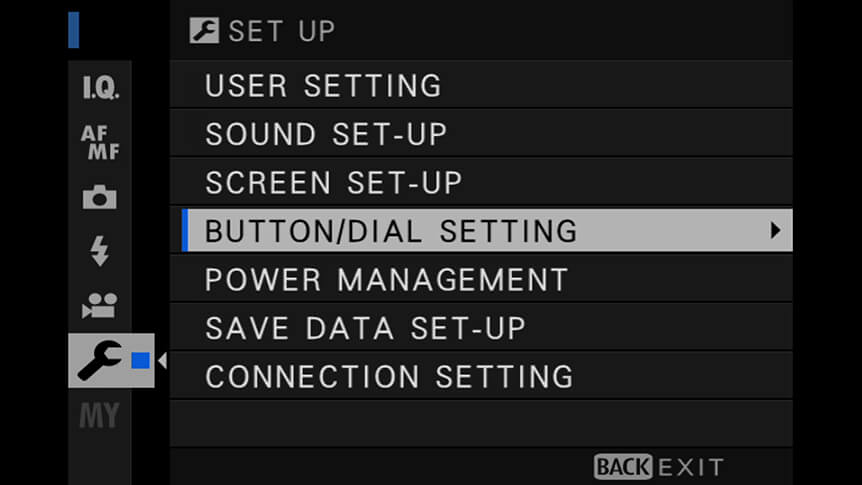
Task: Select SAVE DATA SET-UP
Action: click(x=365, y=328)
